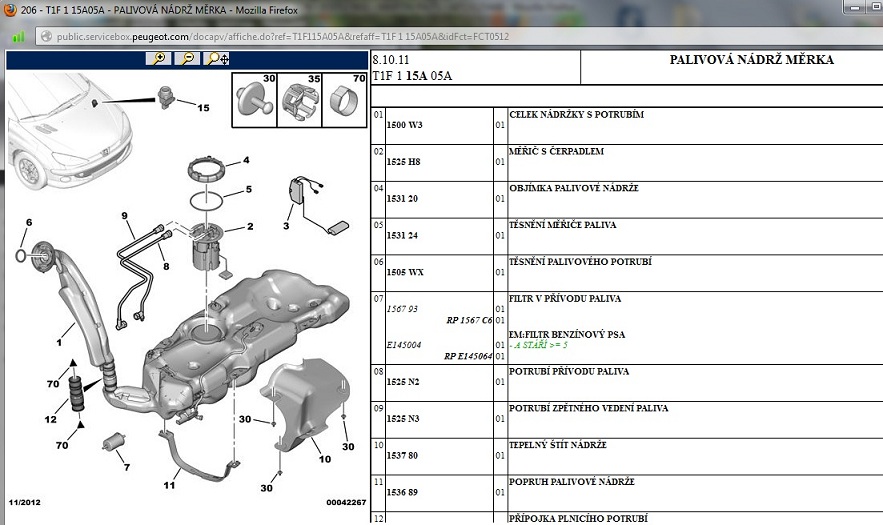This screenshot has height=525, width=883.
Task: Open replacement part RP E145064
Action: coord(468,356)
